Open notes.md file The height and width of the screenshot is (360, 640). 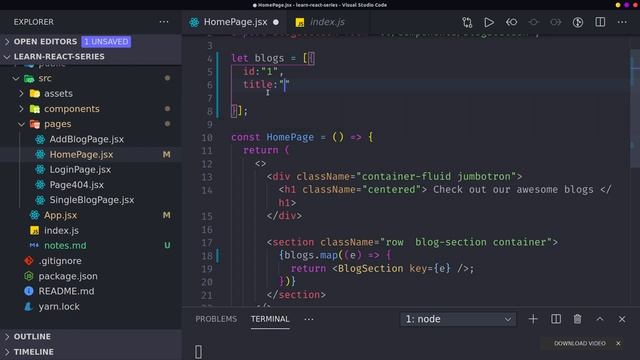[65, 246]
